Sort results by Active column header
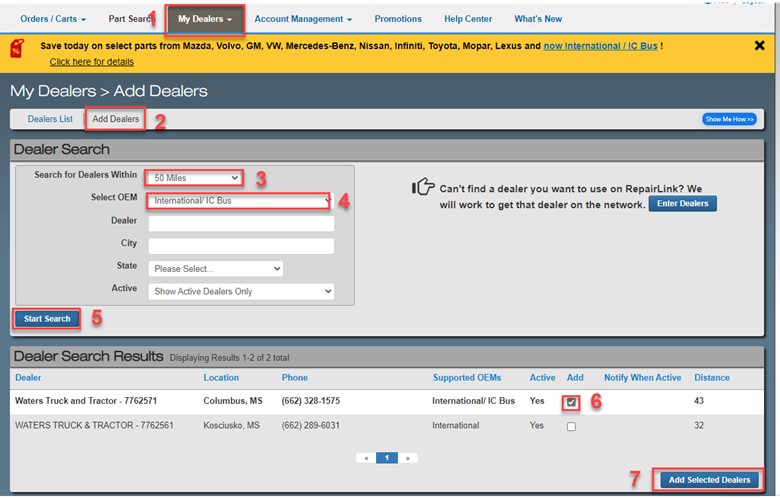 pos(542,378)
